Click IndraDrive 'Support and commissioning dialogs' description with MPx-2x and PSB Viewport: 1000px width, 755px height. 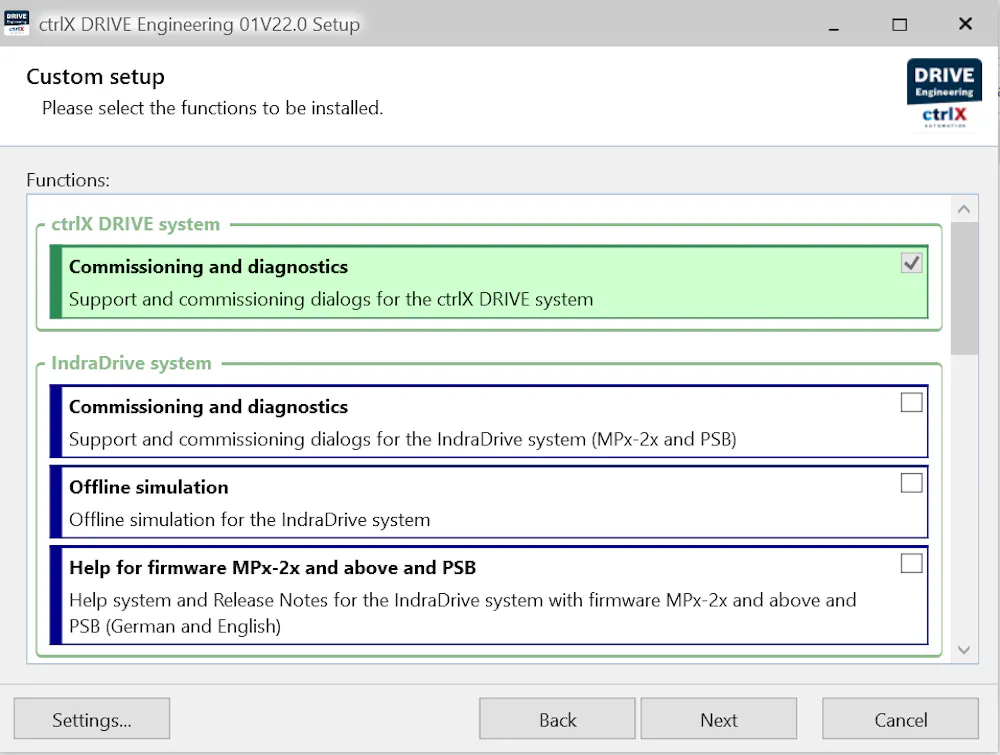pos(402,439)
